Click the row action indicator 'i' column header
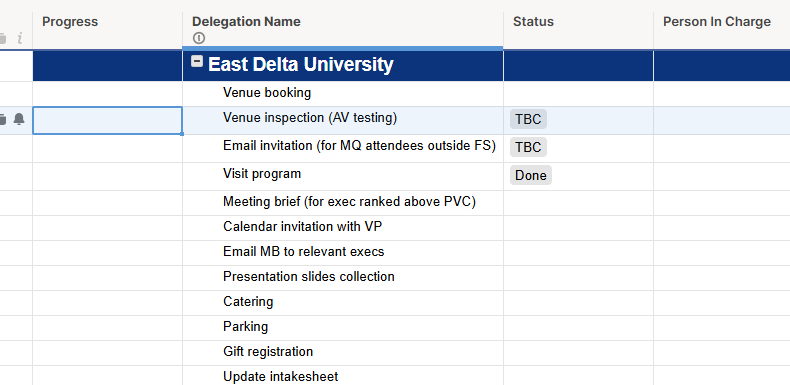Viewport: 790px width, 385px height. tap(20, 38)
